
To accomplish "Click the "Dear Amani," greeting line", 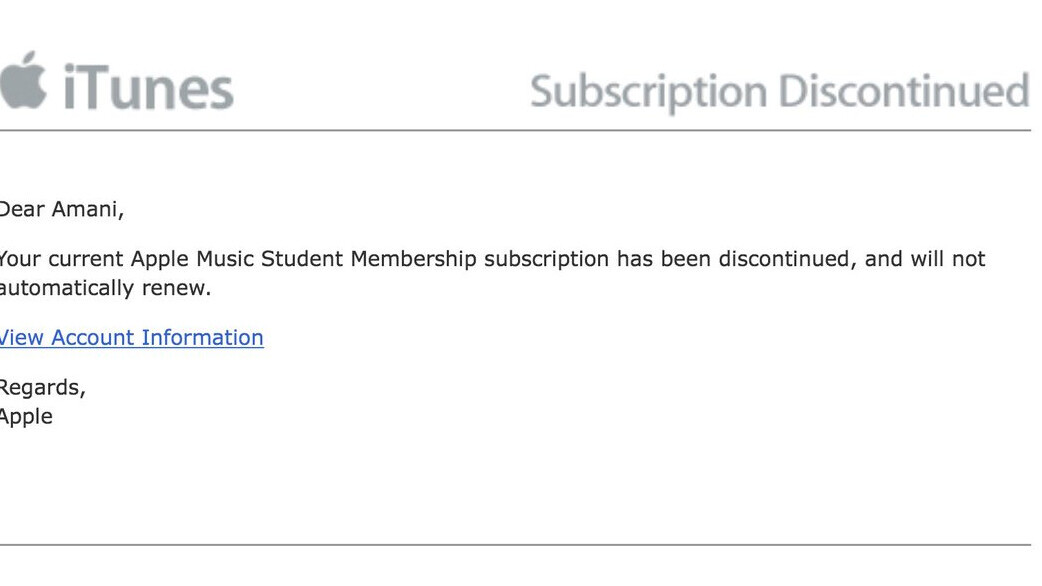I will (60, 210).
